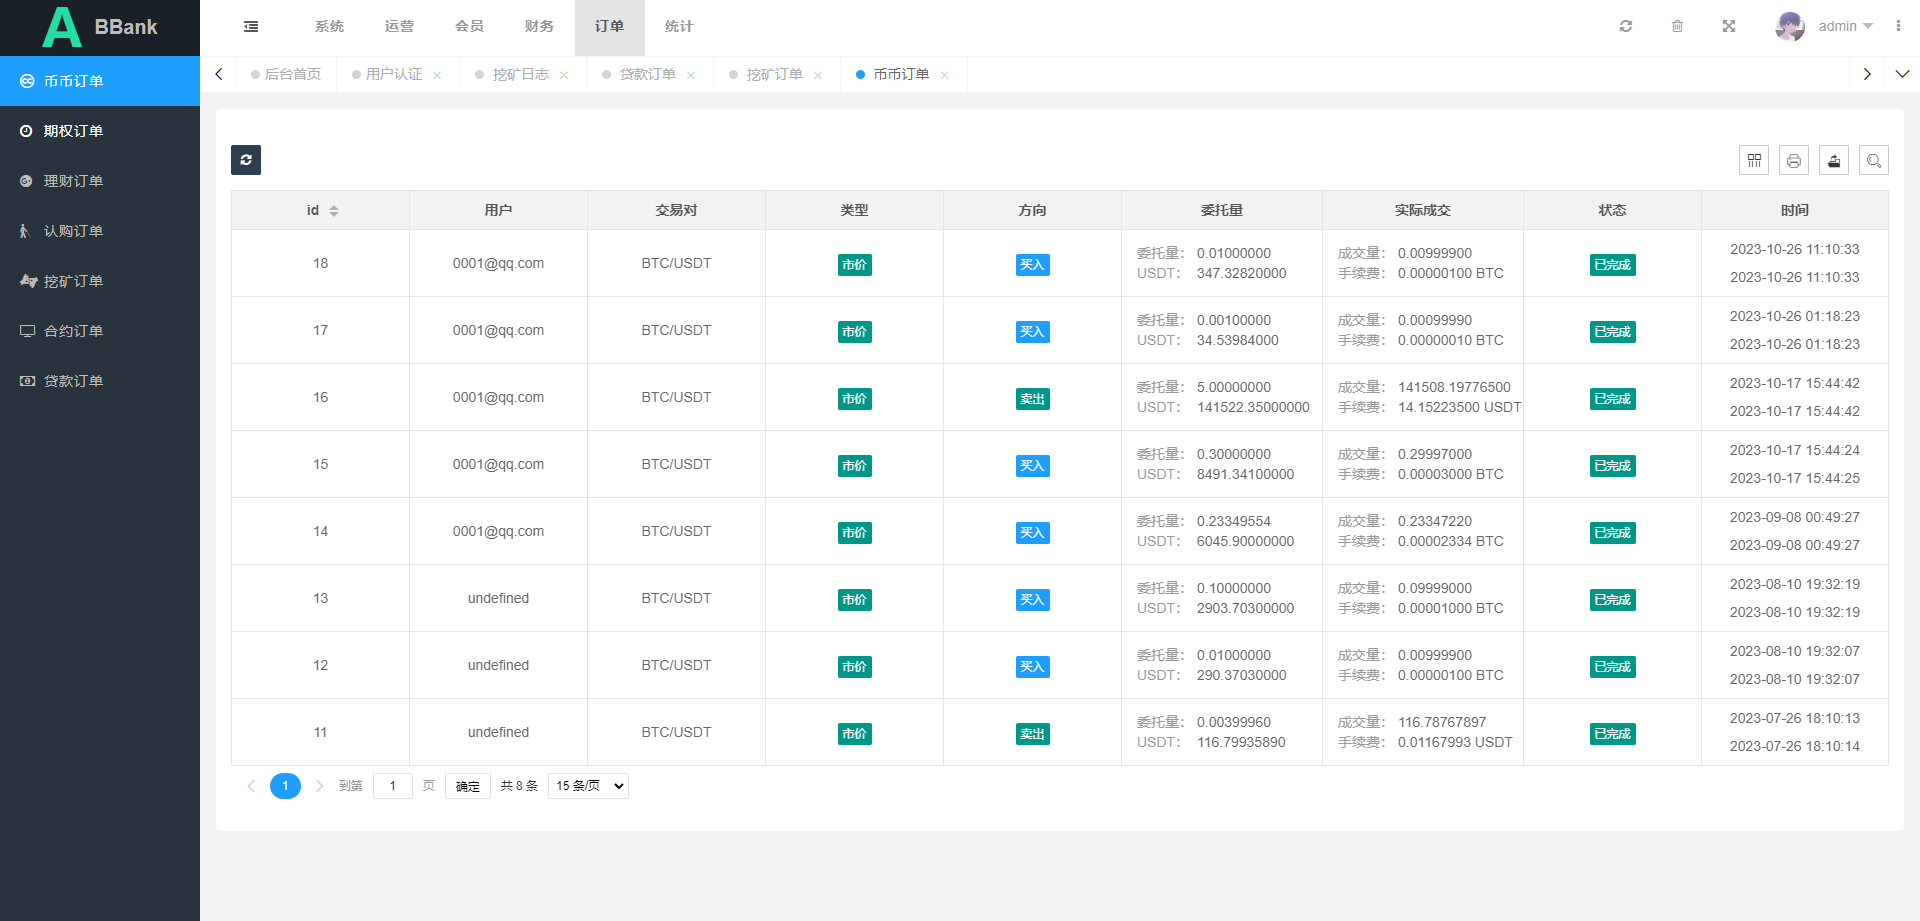Expand the tab list chevron
Image resolution: width=1920 pixels, height=921 pixels.
pos(1902,74)
